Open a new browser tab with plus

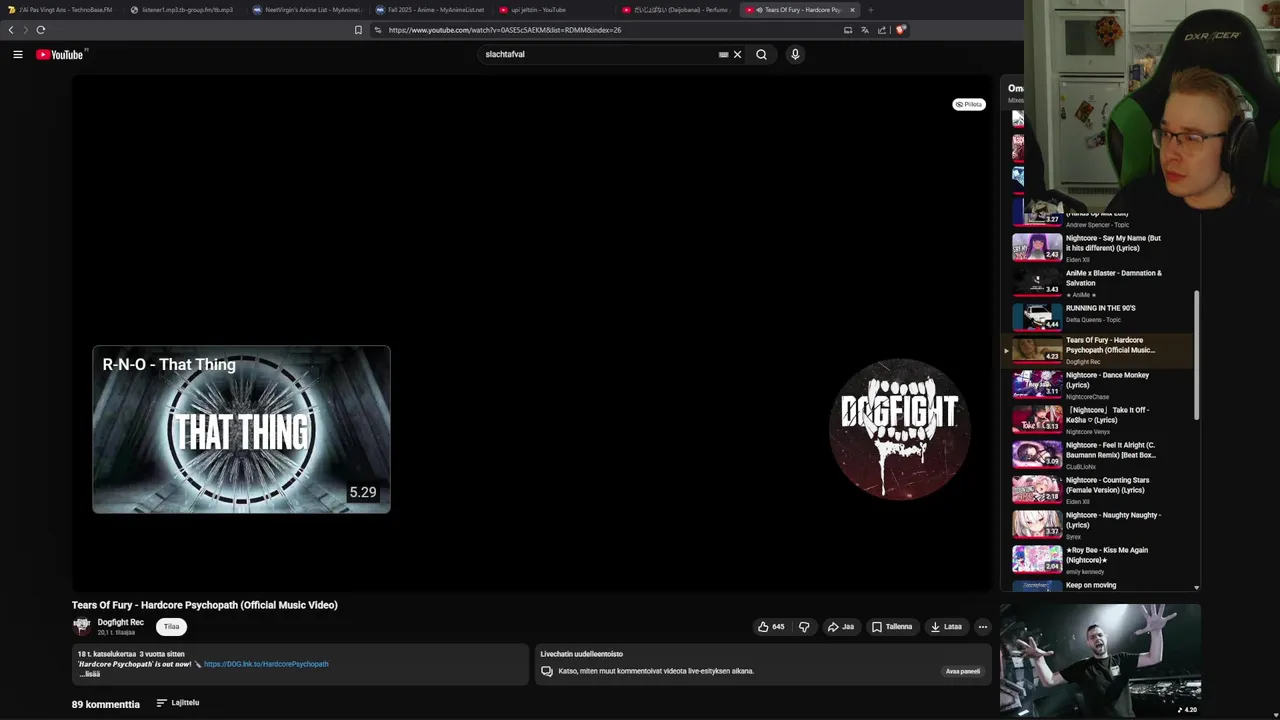coord(870,10)
